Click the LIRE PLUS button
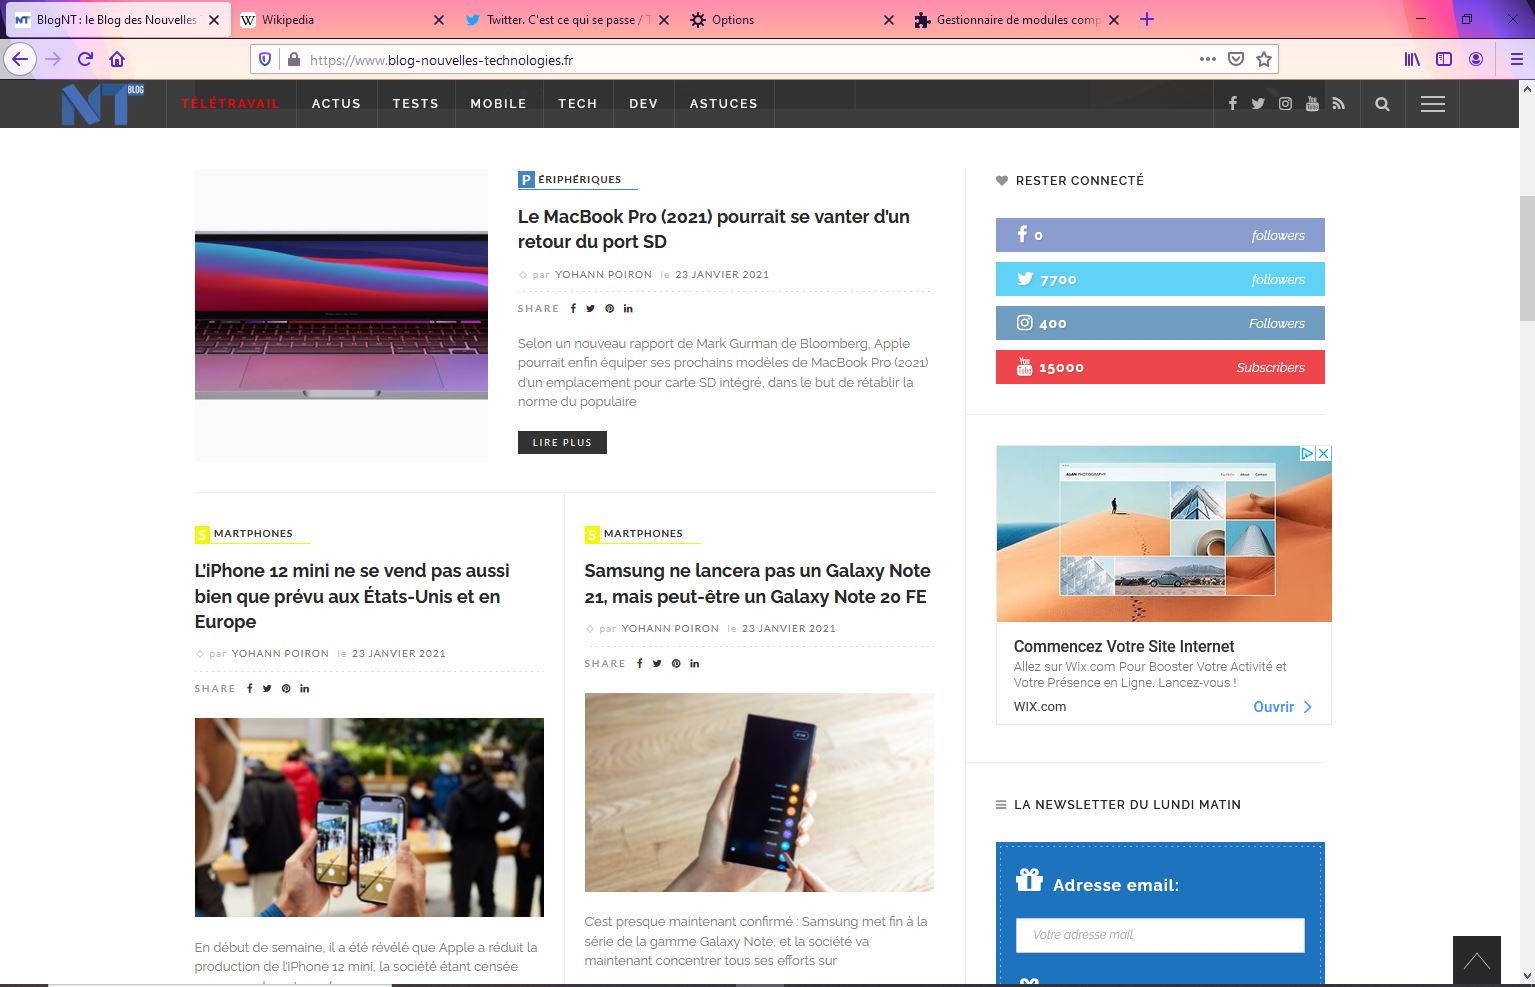 562,442
